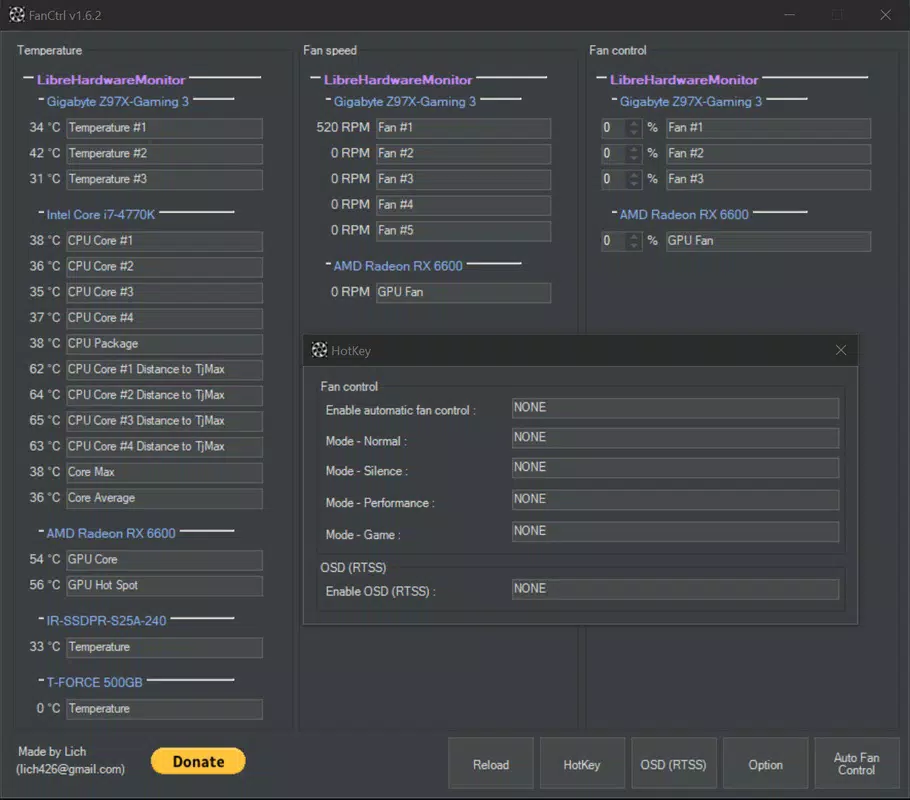Set hotkey field for Mode - Performance

tap(675, 499)
